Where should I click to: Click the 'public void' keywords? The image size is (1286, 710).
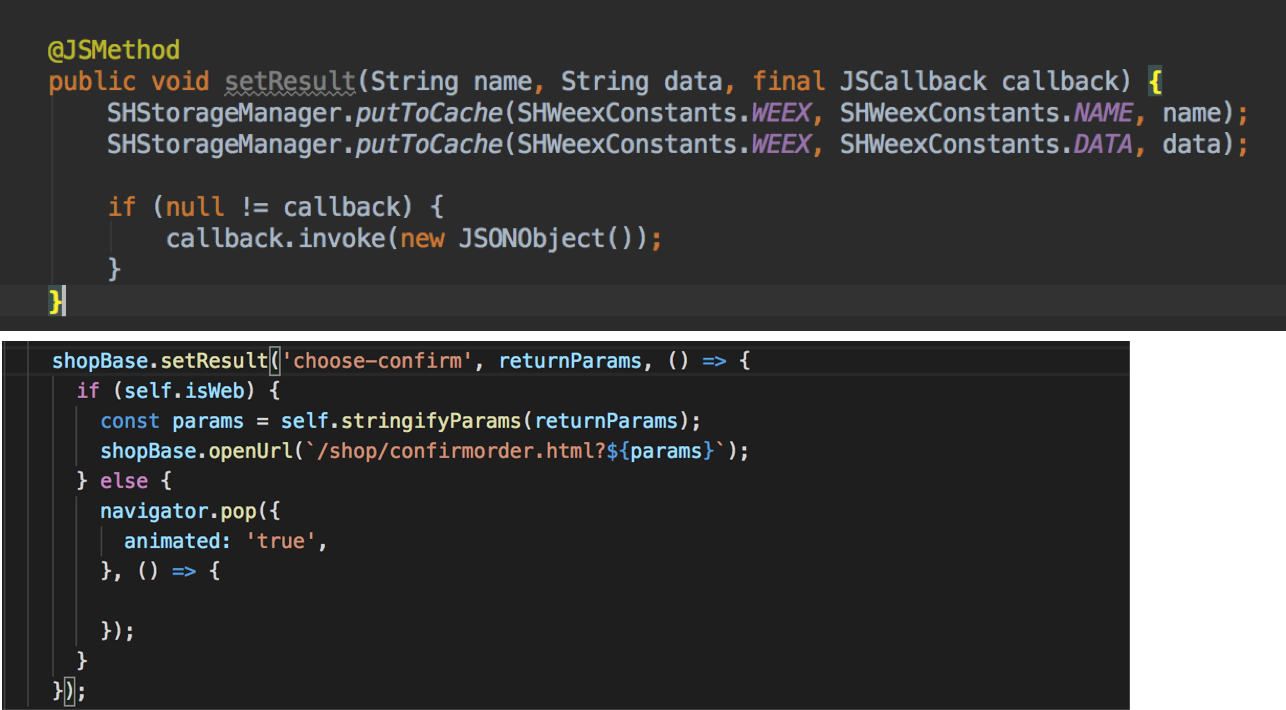pyautogui.click(x=129, y=81)
